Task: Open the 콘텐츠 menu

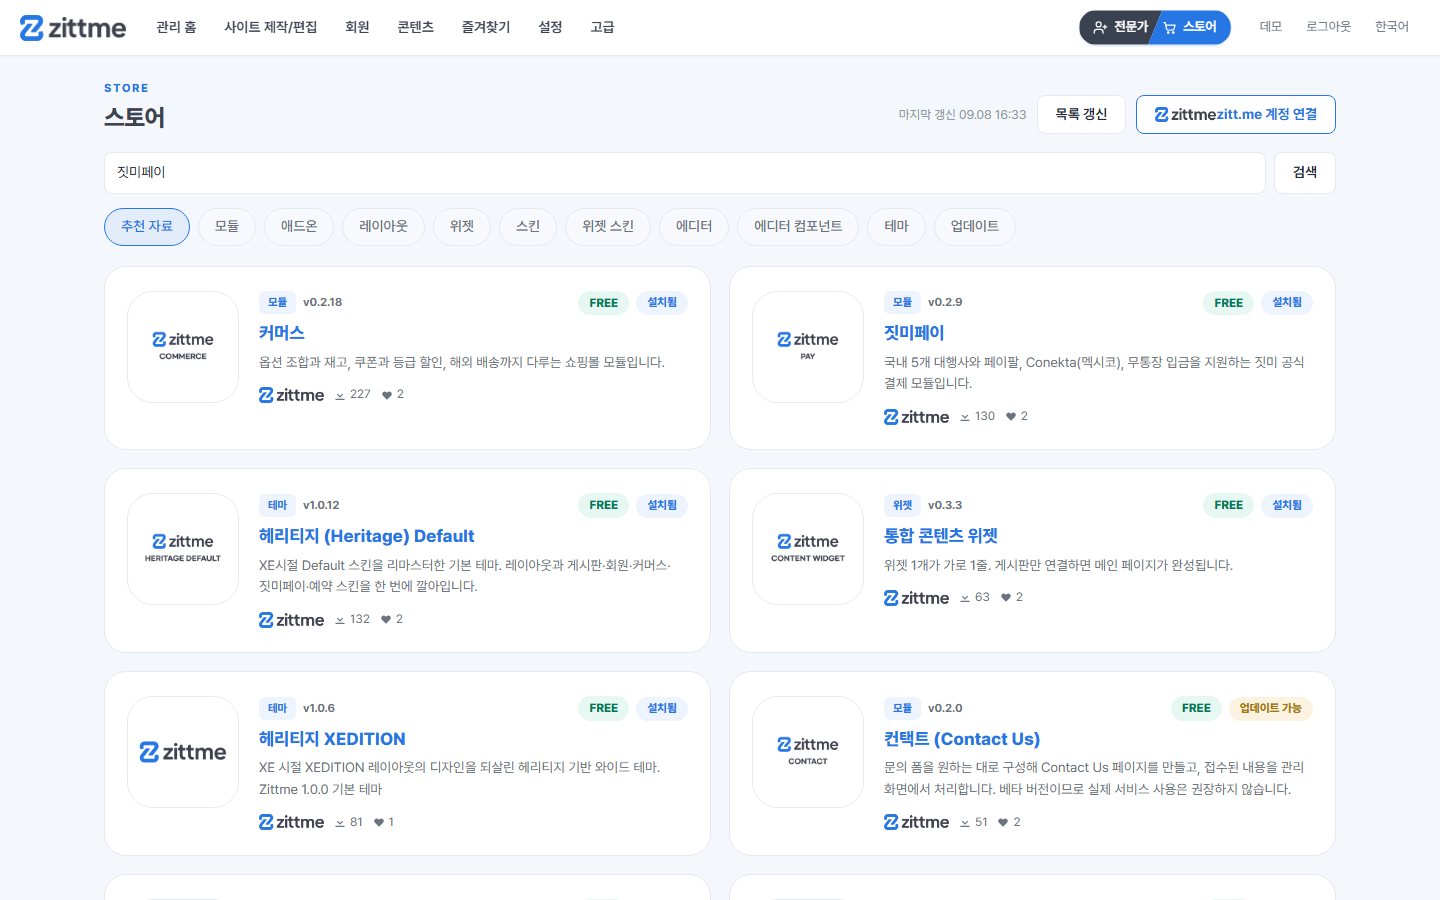Action: pos(415,27)
